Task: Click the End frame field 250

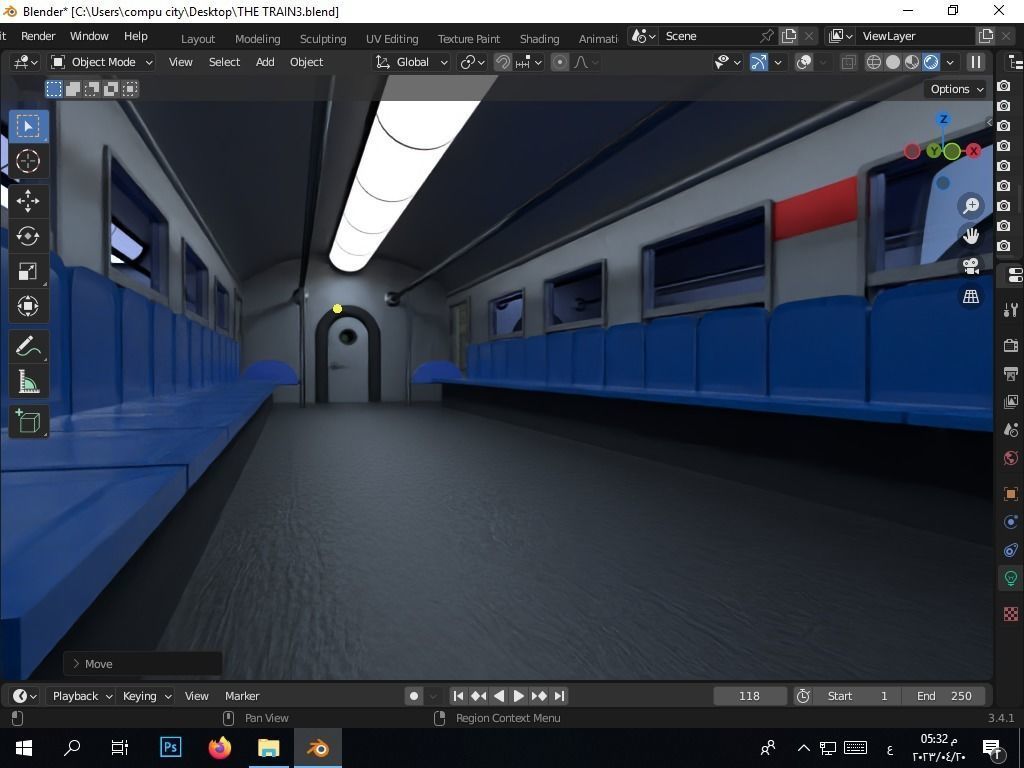Action: pos(945,696)
